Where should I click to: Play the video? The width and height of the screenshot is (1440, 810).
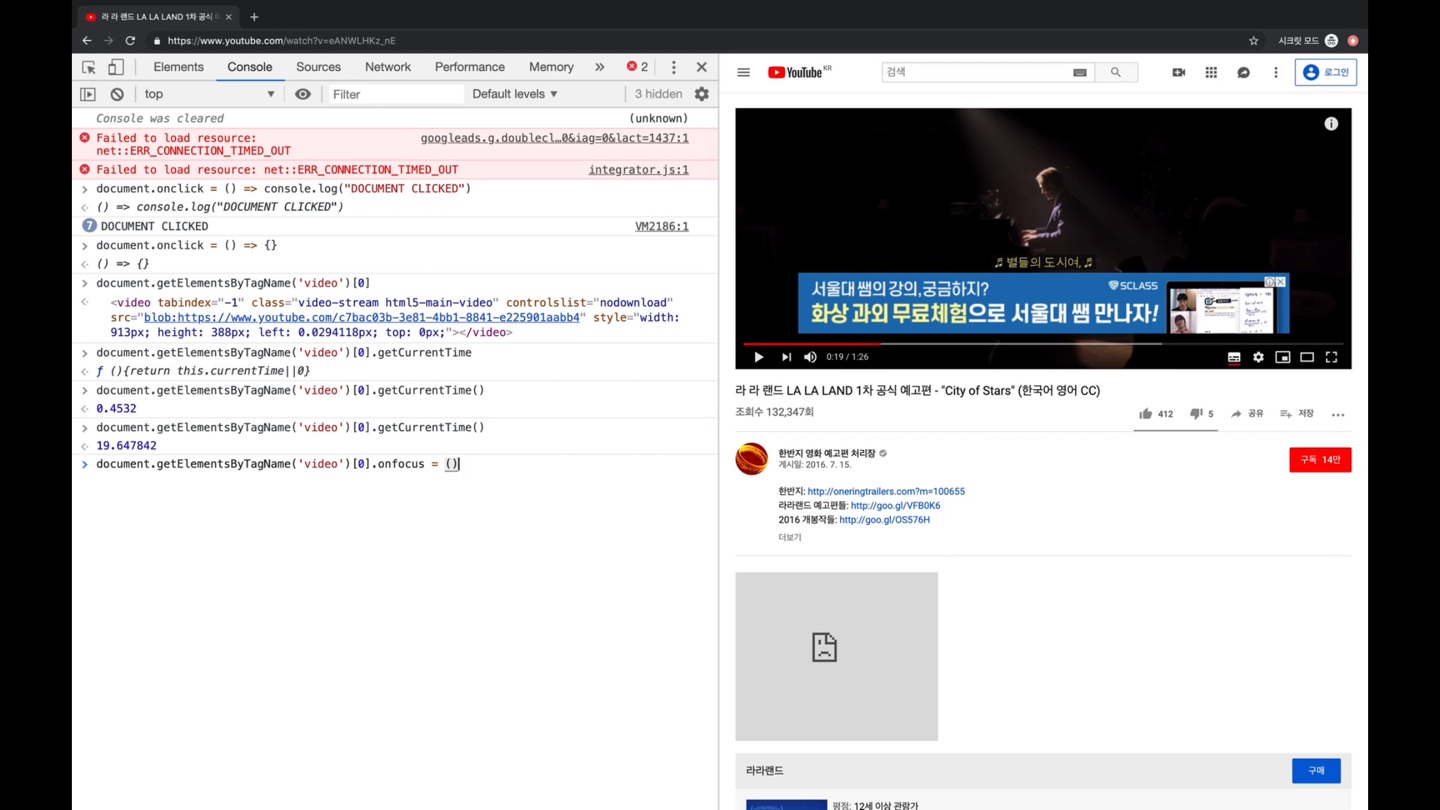[759, 357]
